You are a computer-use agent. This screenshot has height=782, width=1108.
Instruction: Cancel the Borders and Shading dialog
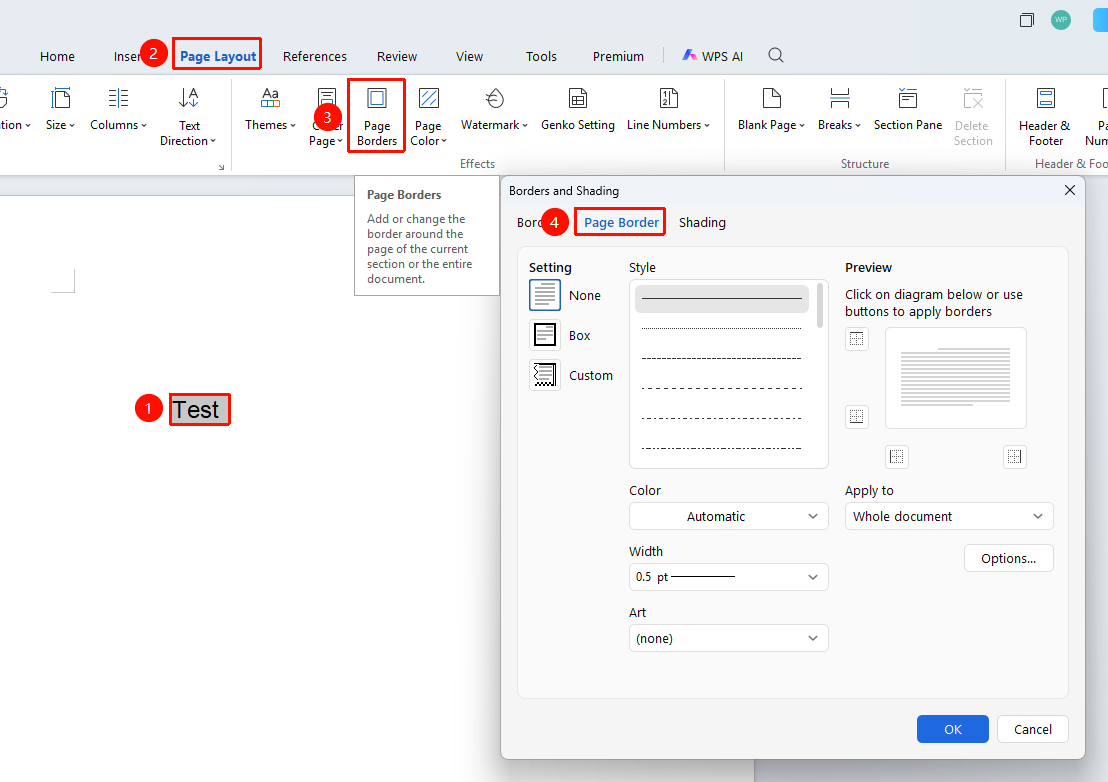tap(1032, 729)
